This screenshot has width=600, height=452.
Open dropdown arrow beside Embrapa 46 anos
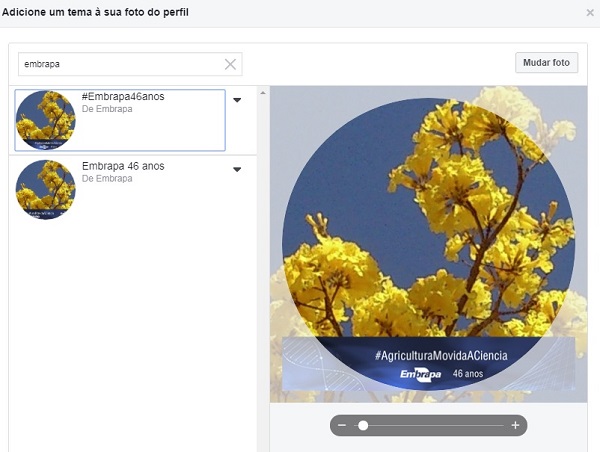(x=237, y=170)
